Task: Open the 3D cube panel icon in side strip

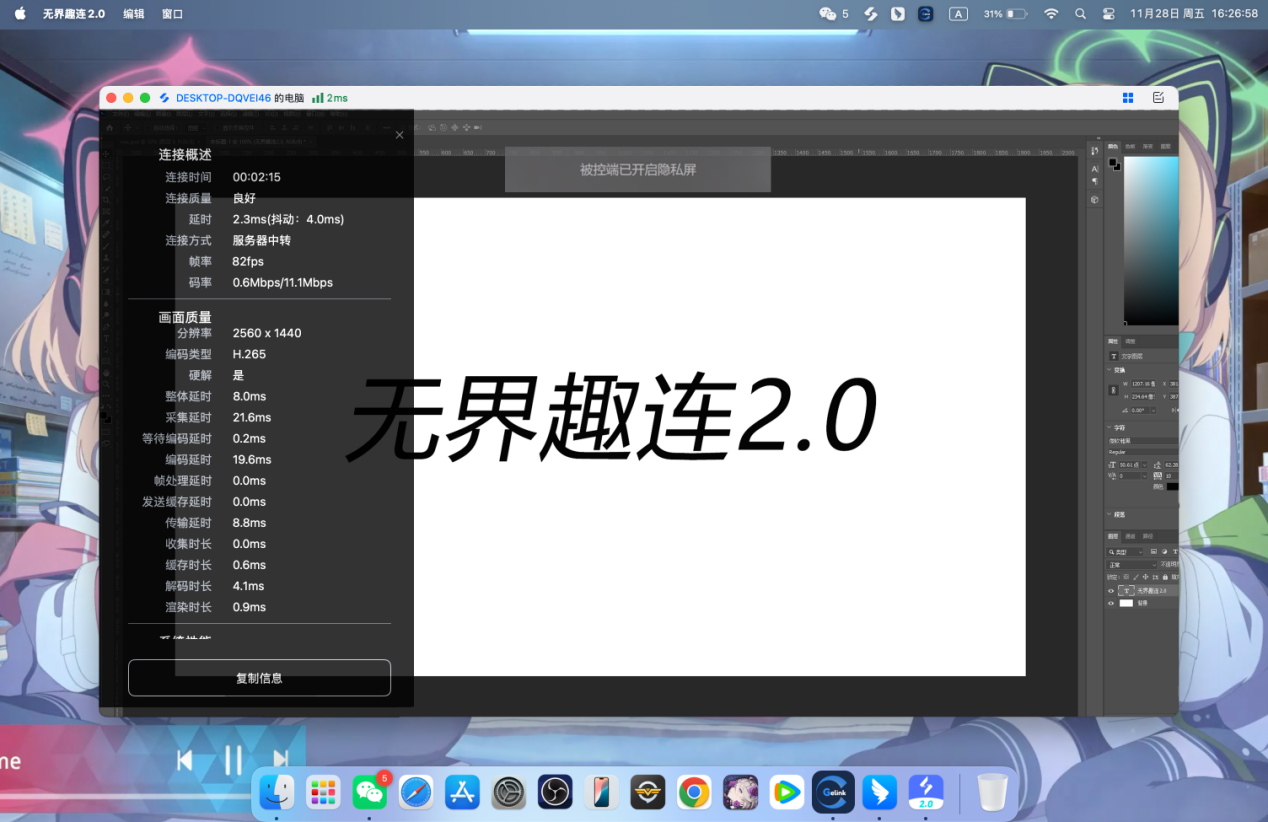Action: (x=1095, y=199)
